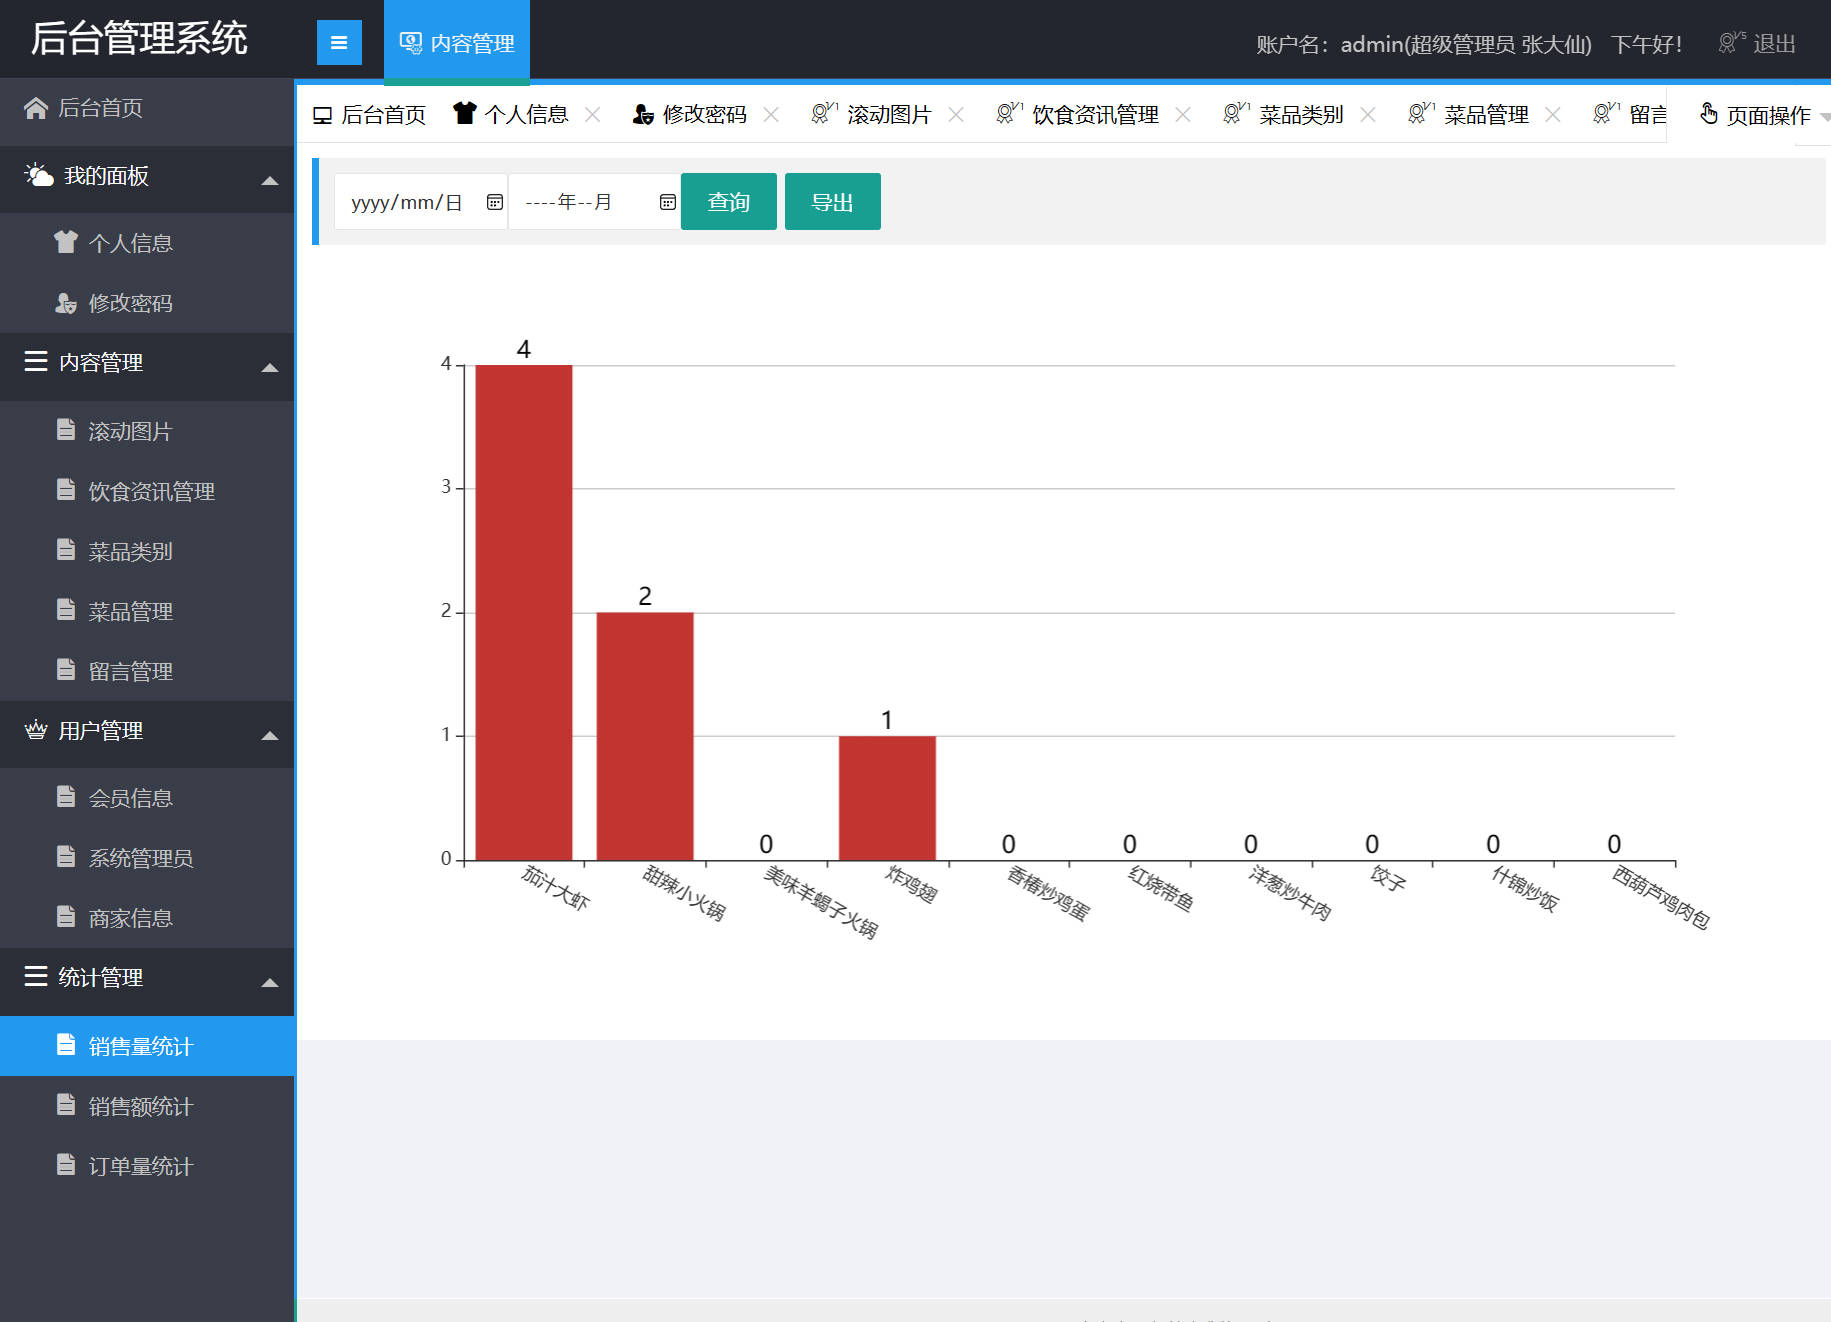Click the shirt icon for 个人信息 in sidebar
This screenshot has height=1322, width=1831.
[x=66, y=242]
